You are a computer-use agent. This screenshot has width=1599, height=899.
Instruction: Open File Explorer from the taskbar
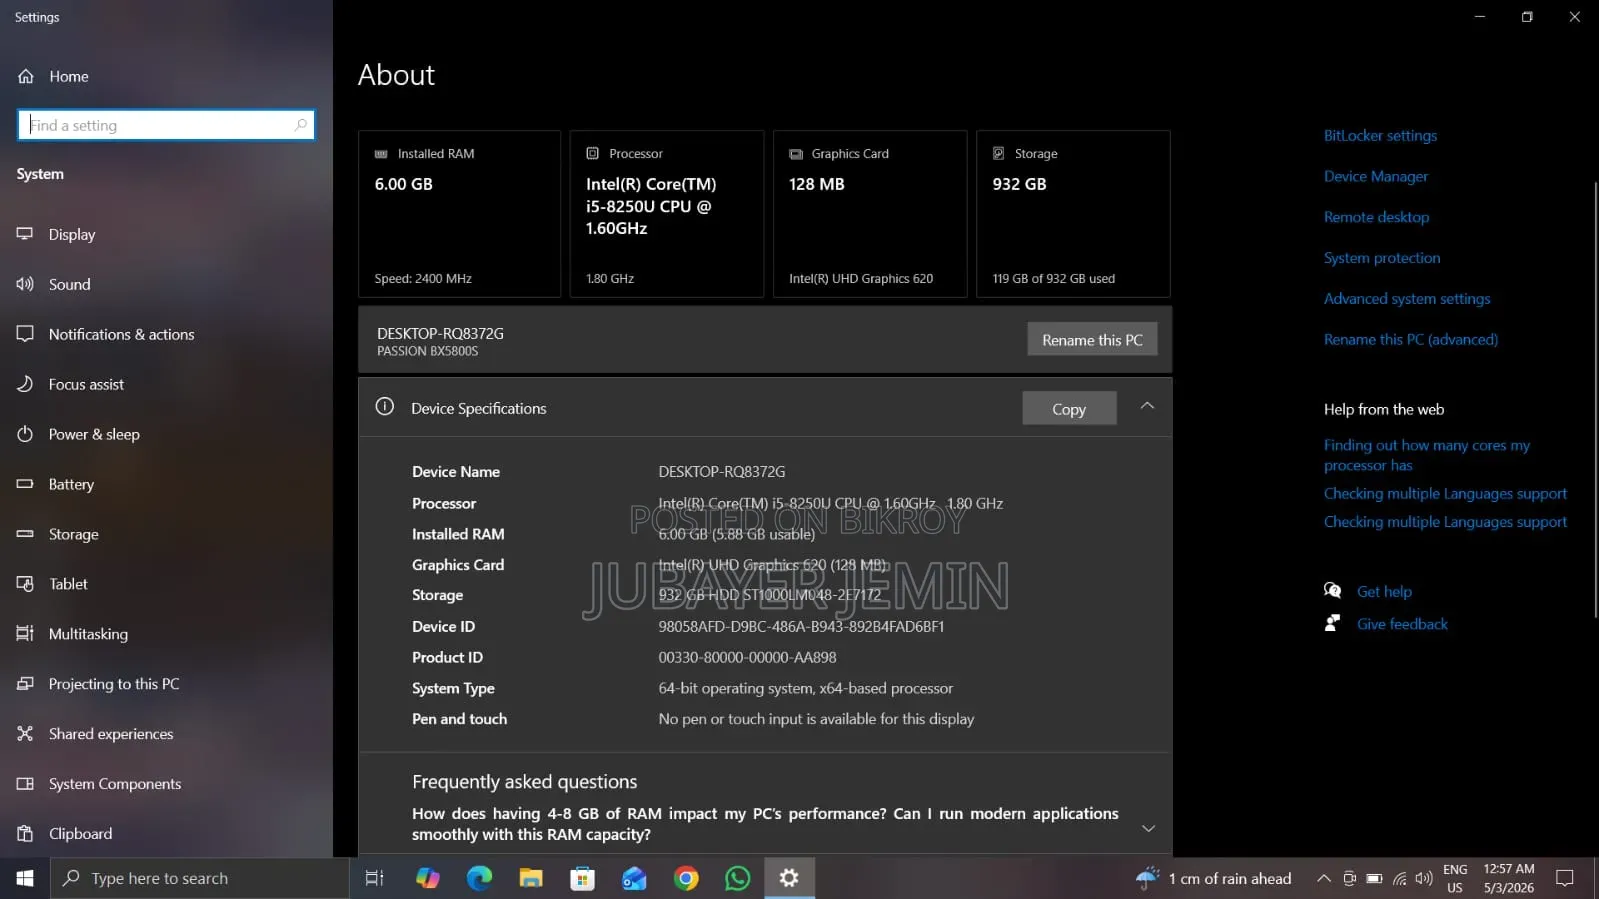(x=531, y=878)
